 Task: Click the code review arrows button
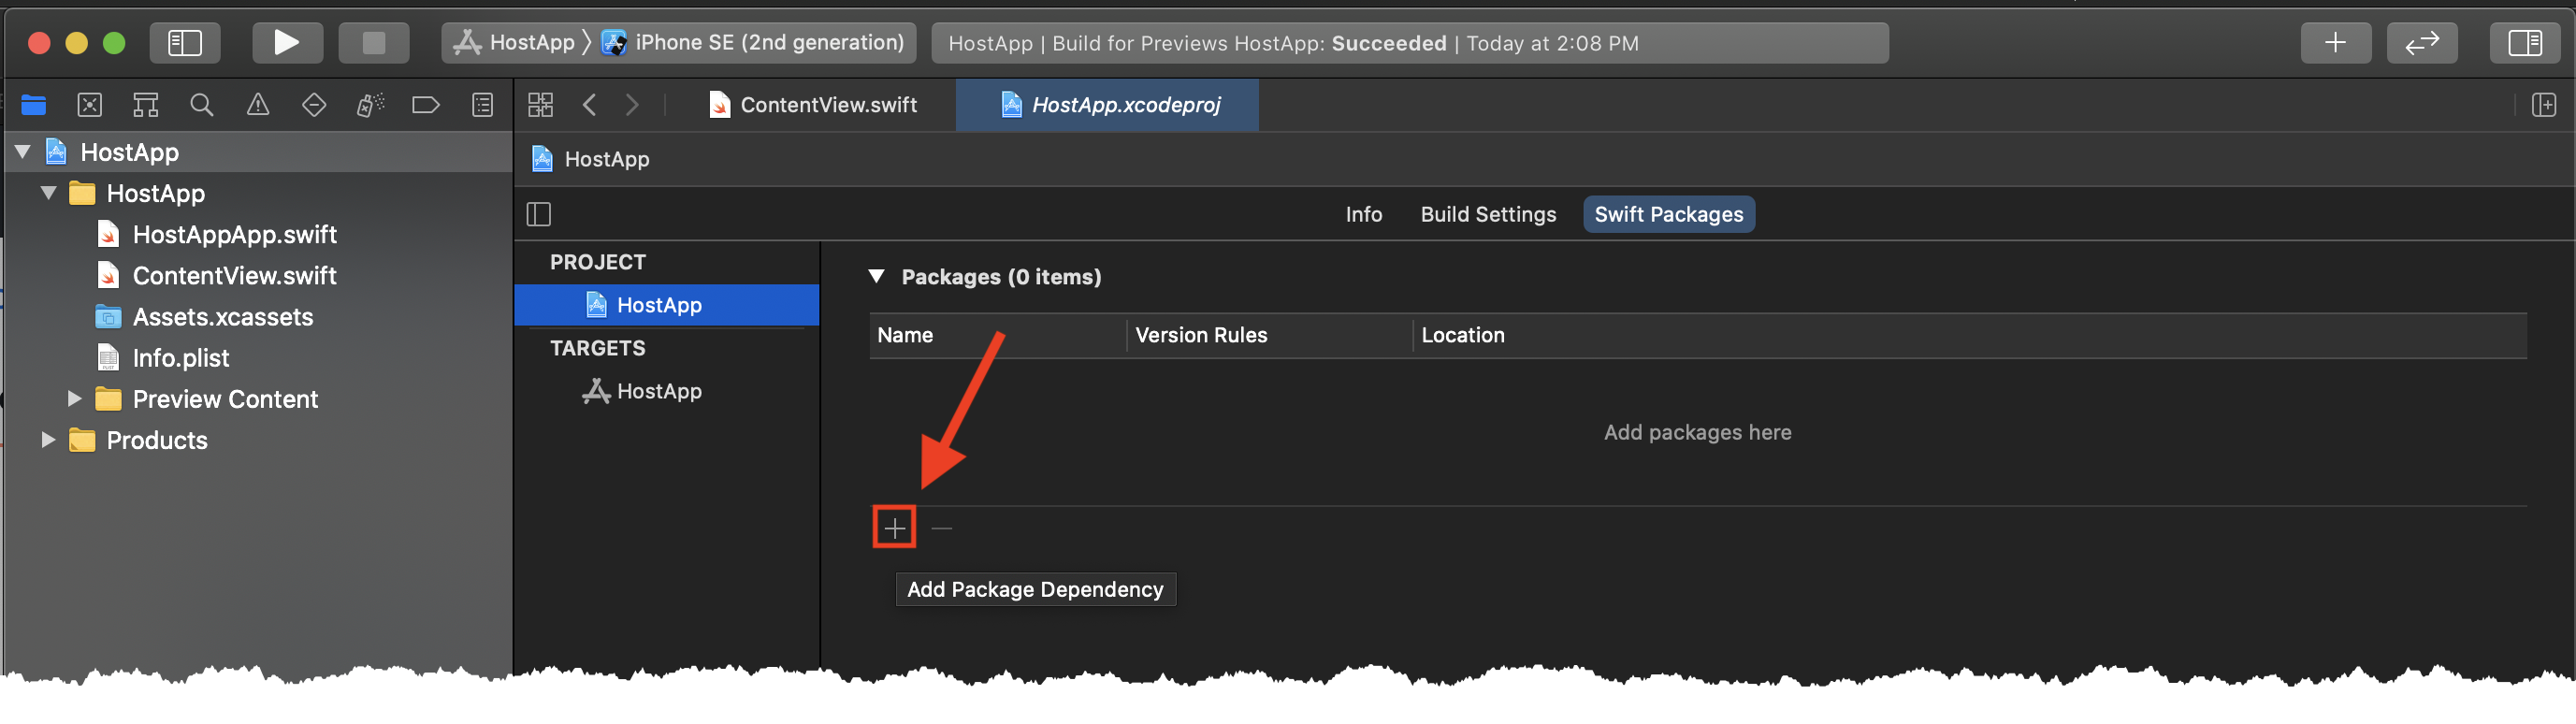coord(2421,43)
